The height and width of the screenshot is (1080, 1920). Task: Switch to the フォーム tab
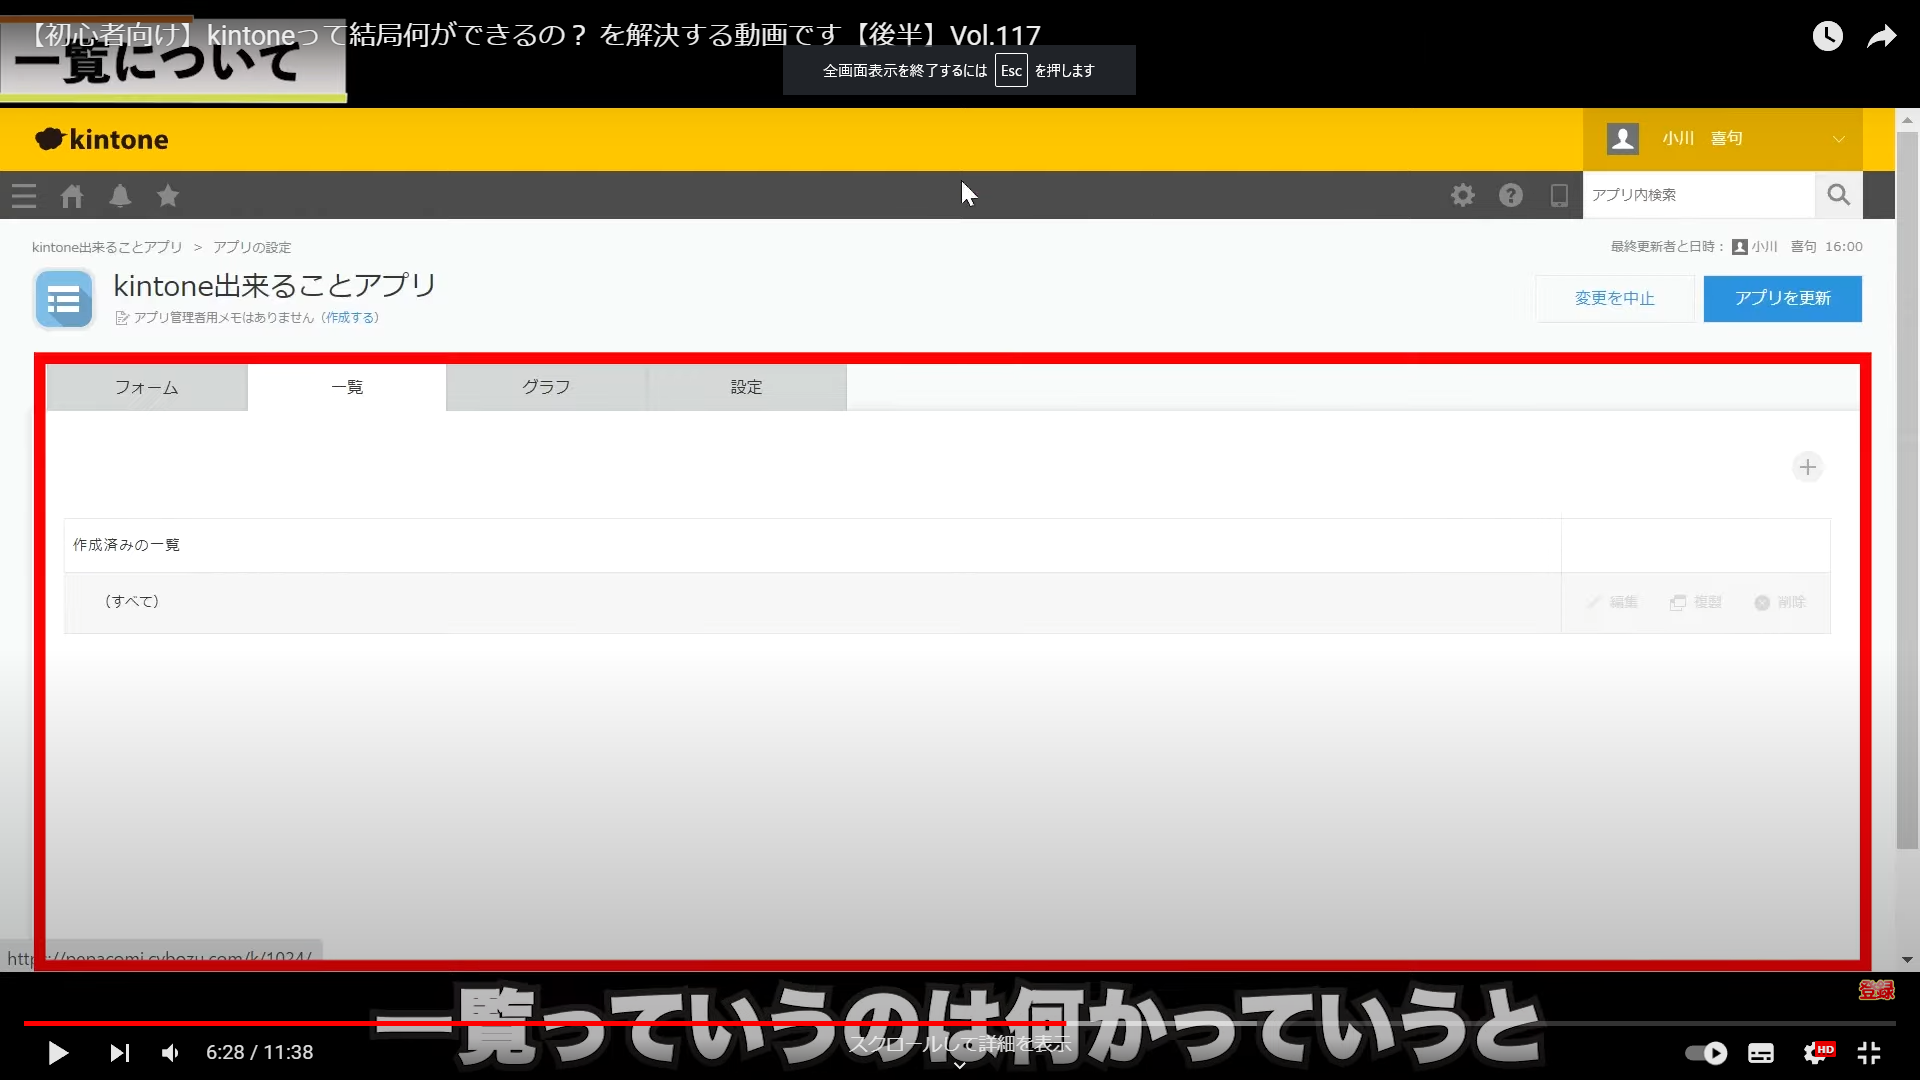click(x=146, y=387)
